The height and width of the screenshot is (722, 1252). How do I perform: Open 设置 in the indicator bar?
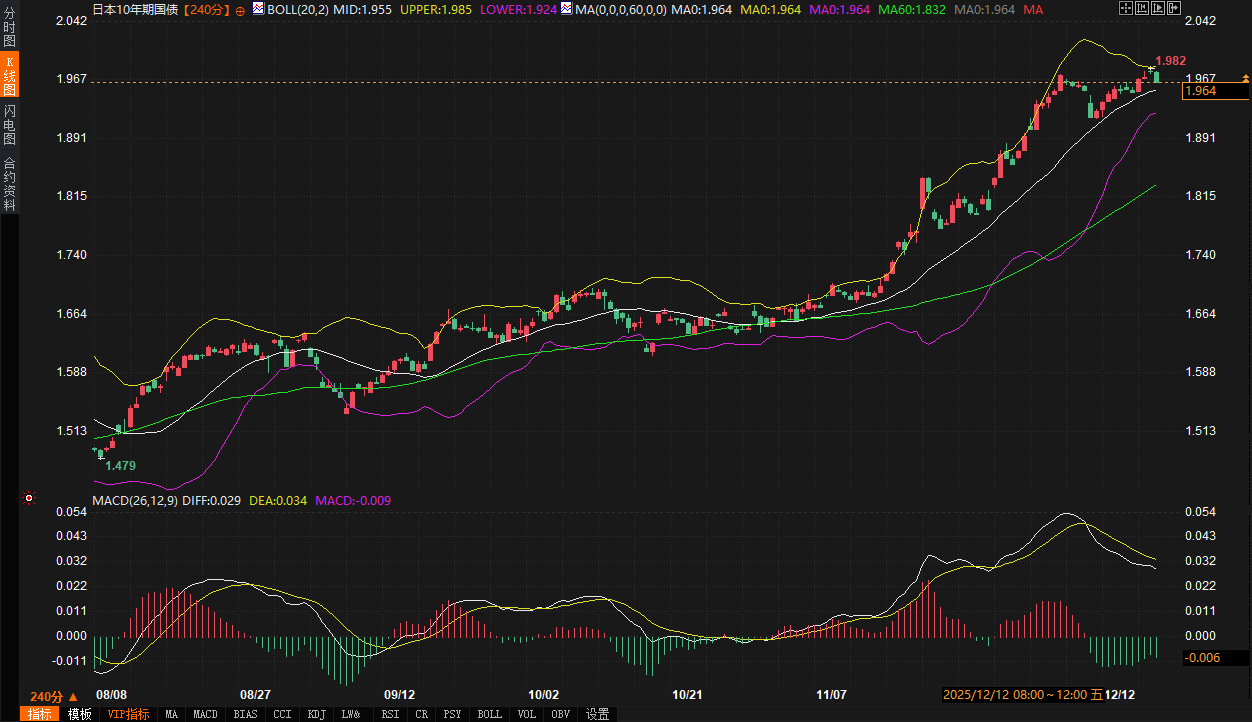598,714
